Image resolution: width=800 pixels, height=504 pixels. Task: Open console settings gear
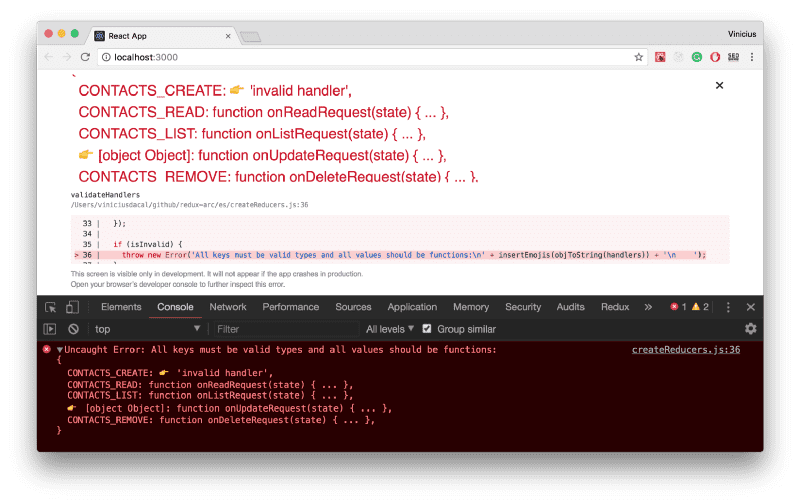(750, 329)
